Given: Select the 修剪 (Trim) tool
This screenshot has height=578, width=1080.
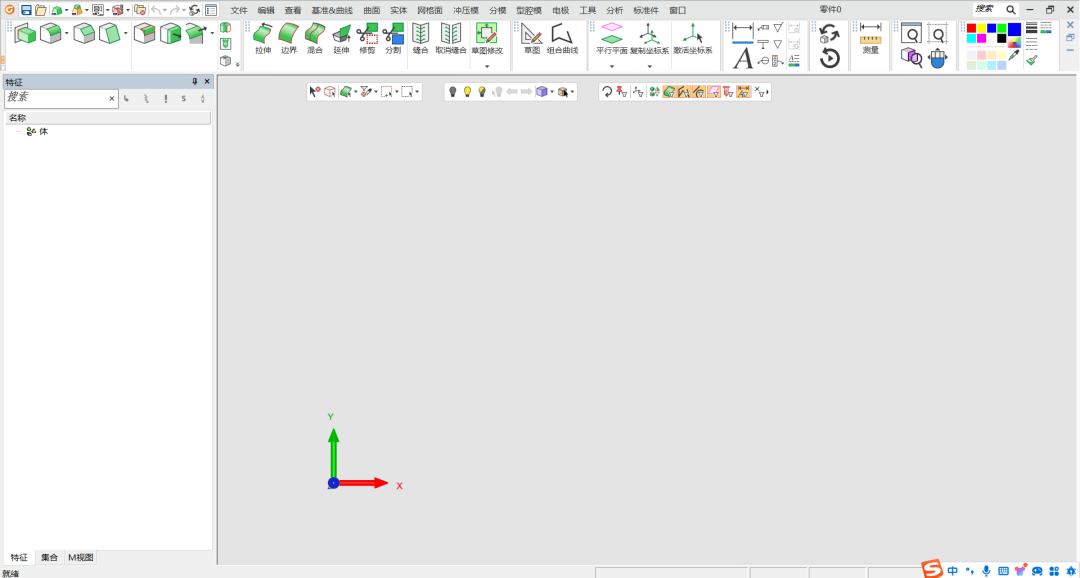Looking at the screenshot, I should point(367,38).
